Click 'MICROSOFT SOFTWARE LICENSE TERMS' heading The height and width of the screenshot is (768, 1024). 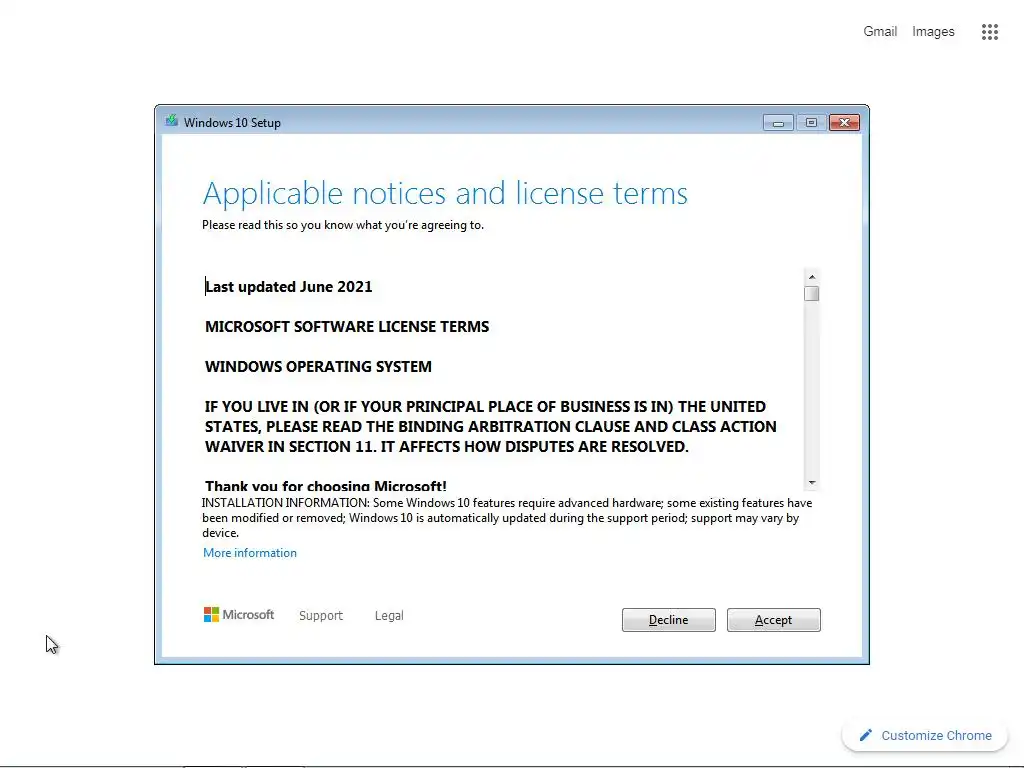point(347,327)
